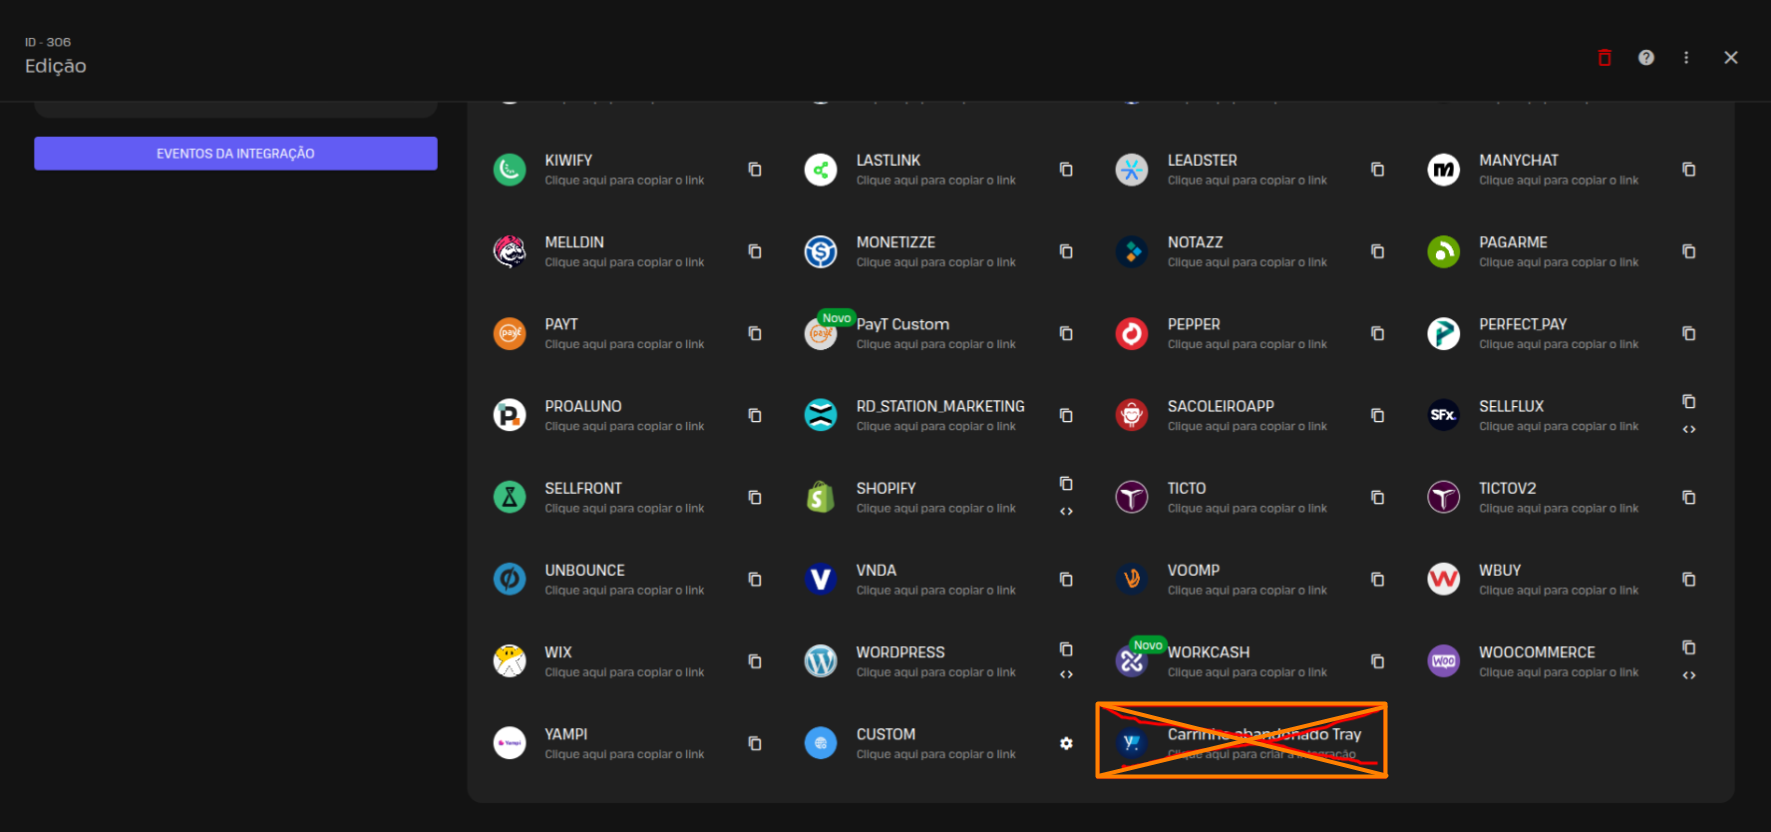Select the MONETIZZE integration name
The height and width of the screenshot is (832, 1771).
click(896, 242)
